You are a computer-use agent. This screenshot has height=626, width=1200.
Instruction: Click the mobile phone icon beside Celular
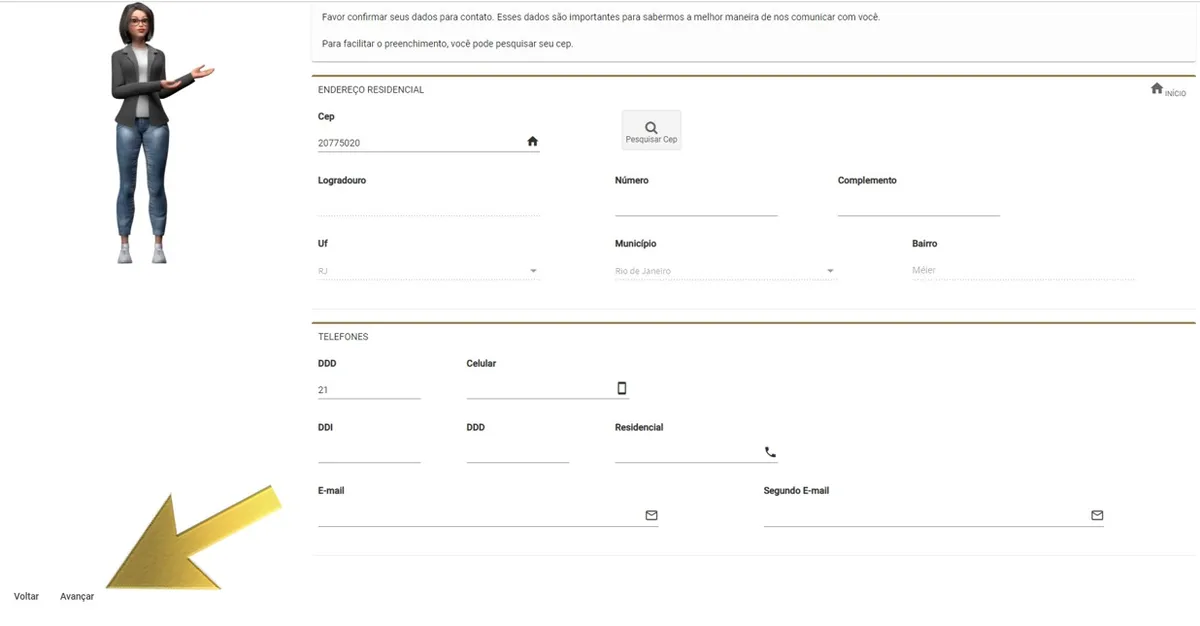click(621, 389)
